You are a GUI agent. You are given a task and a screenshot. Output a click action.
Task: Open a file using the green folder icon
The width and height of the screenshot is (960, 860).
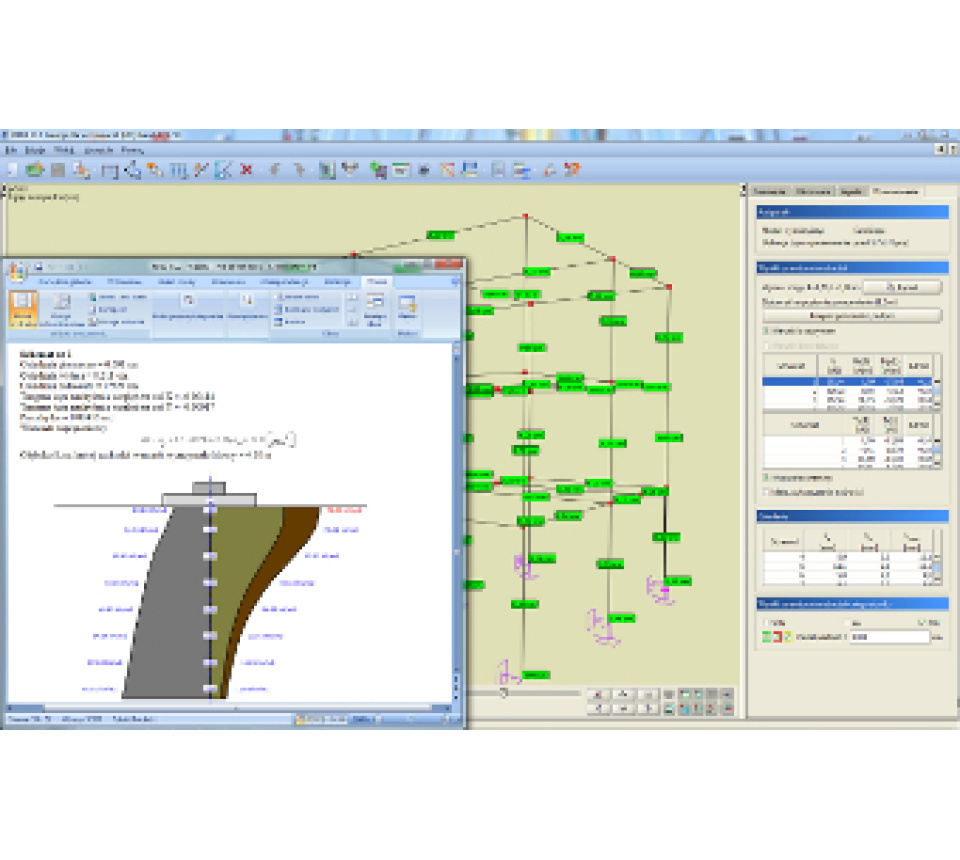[x=36, y=170]
